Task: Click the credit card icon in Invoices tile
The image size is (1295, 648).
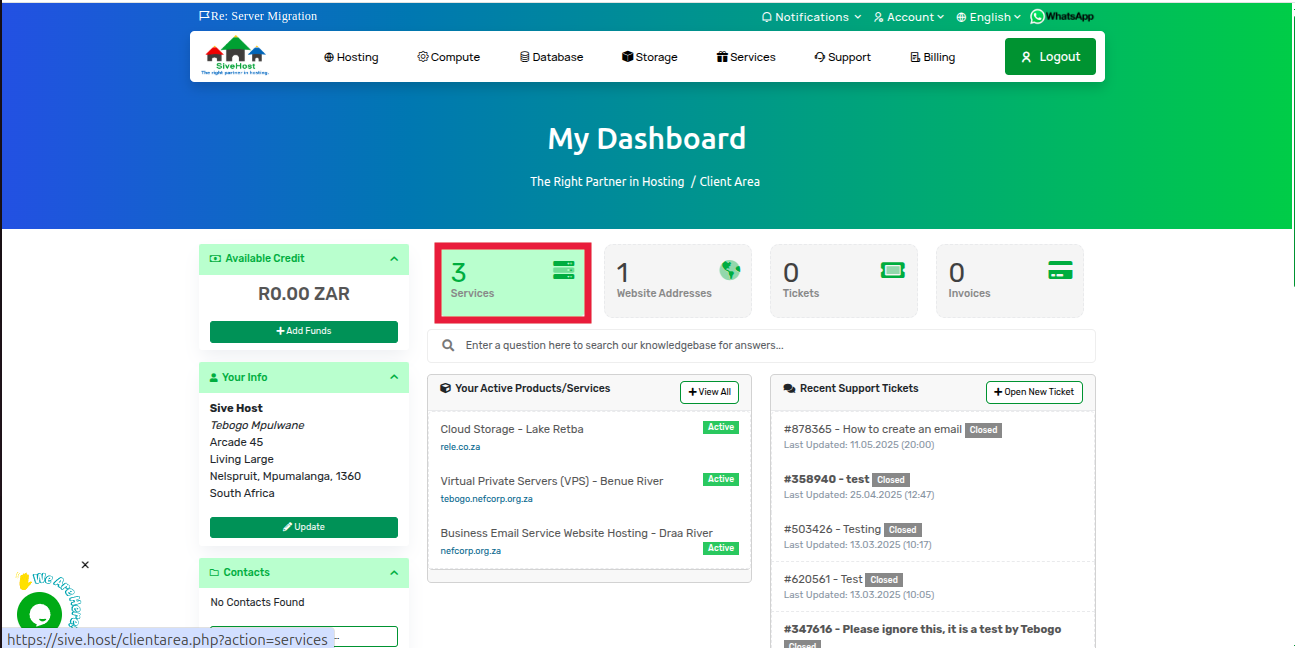Action: (1060, 270)
